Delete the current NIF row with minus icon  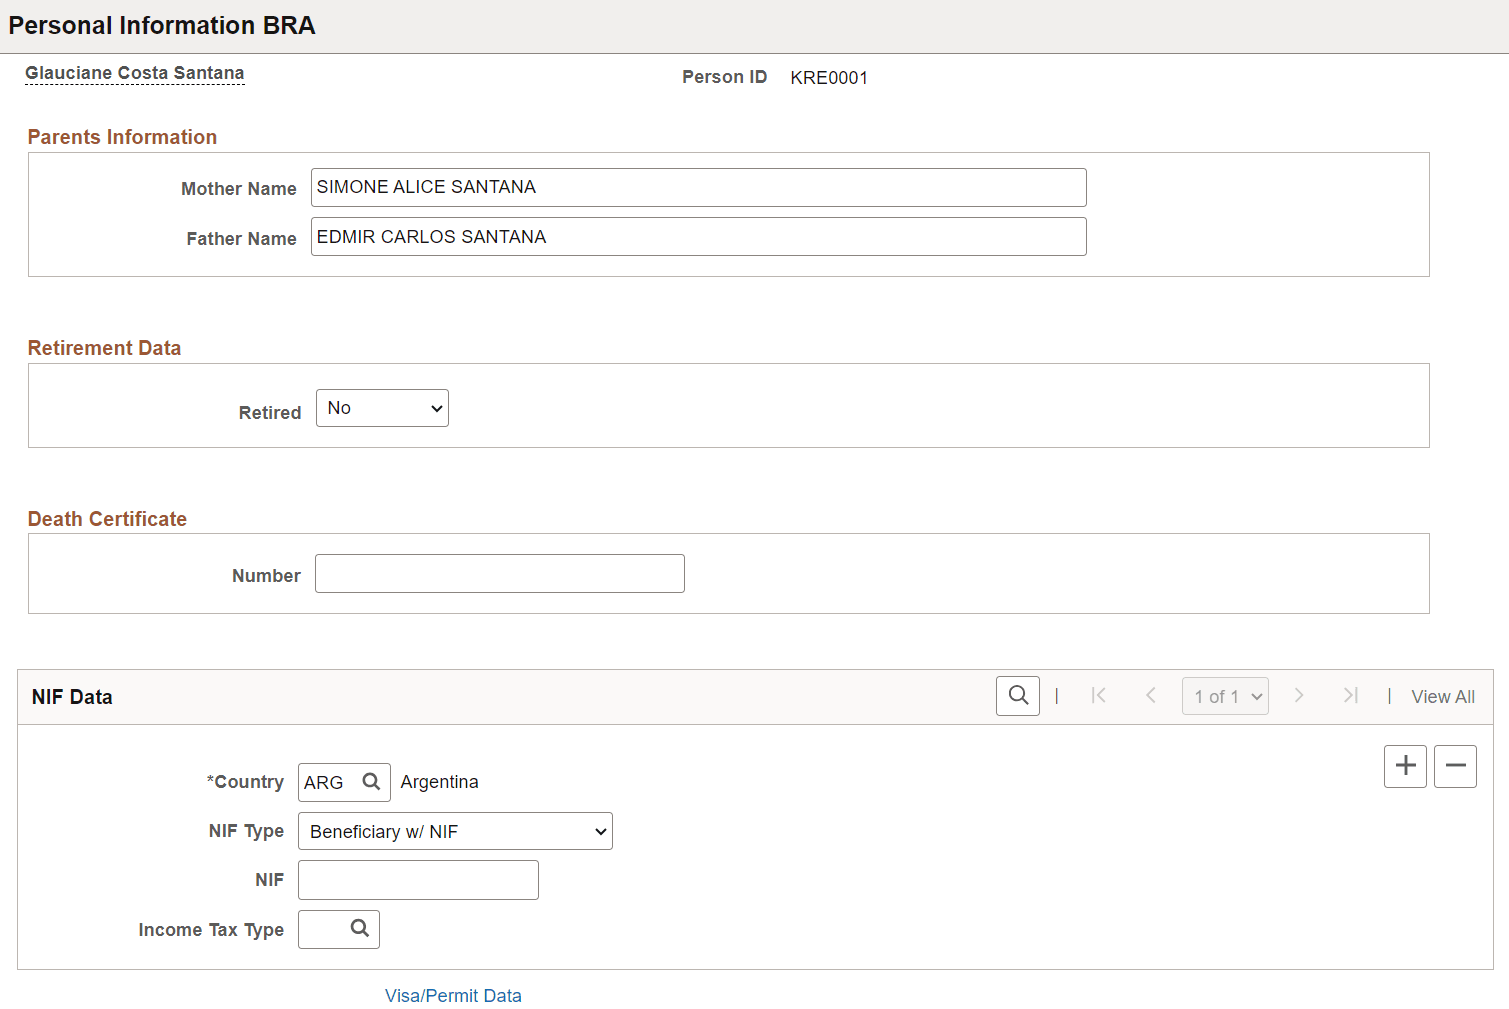point(1455,765)
